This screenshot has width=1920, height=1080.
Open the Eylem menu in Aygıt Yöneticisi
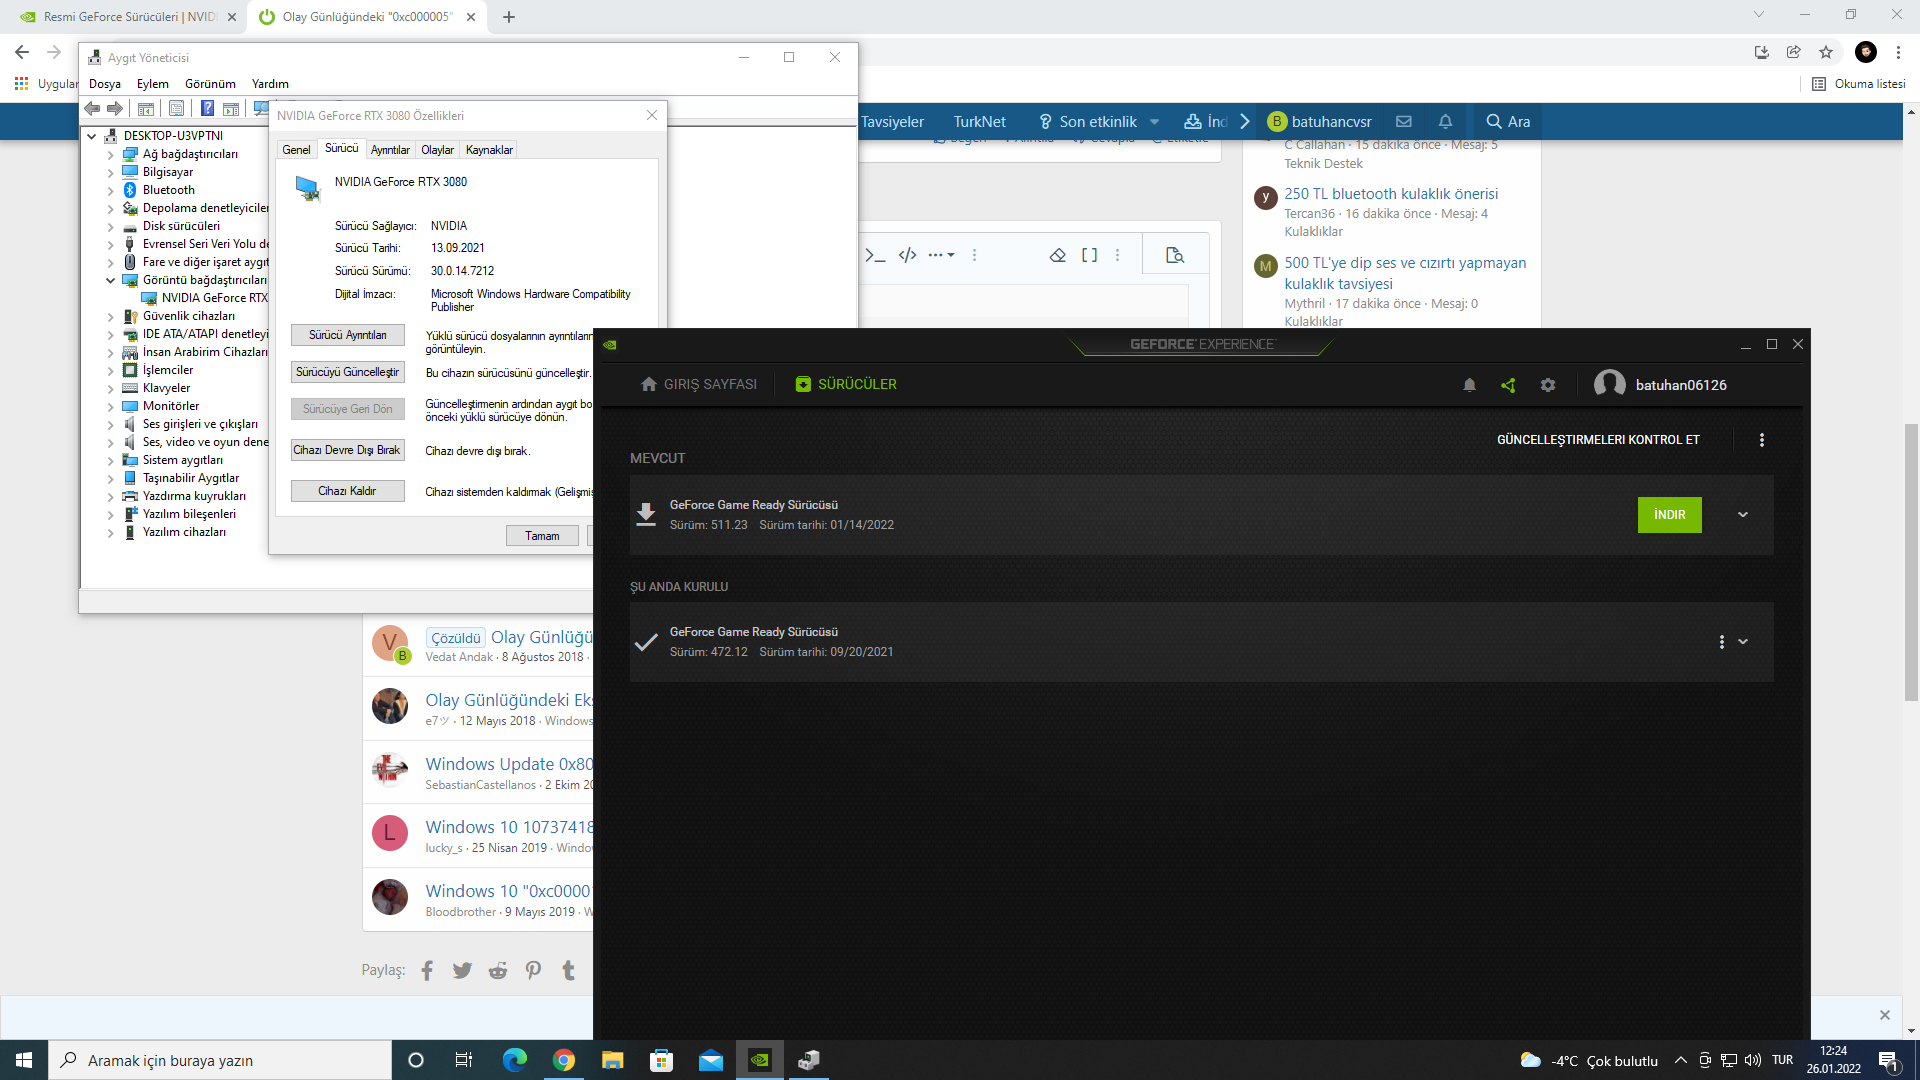click(x=152, y=84)
